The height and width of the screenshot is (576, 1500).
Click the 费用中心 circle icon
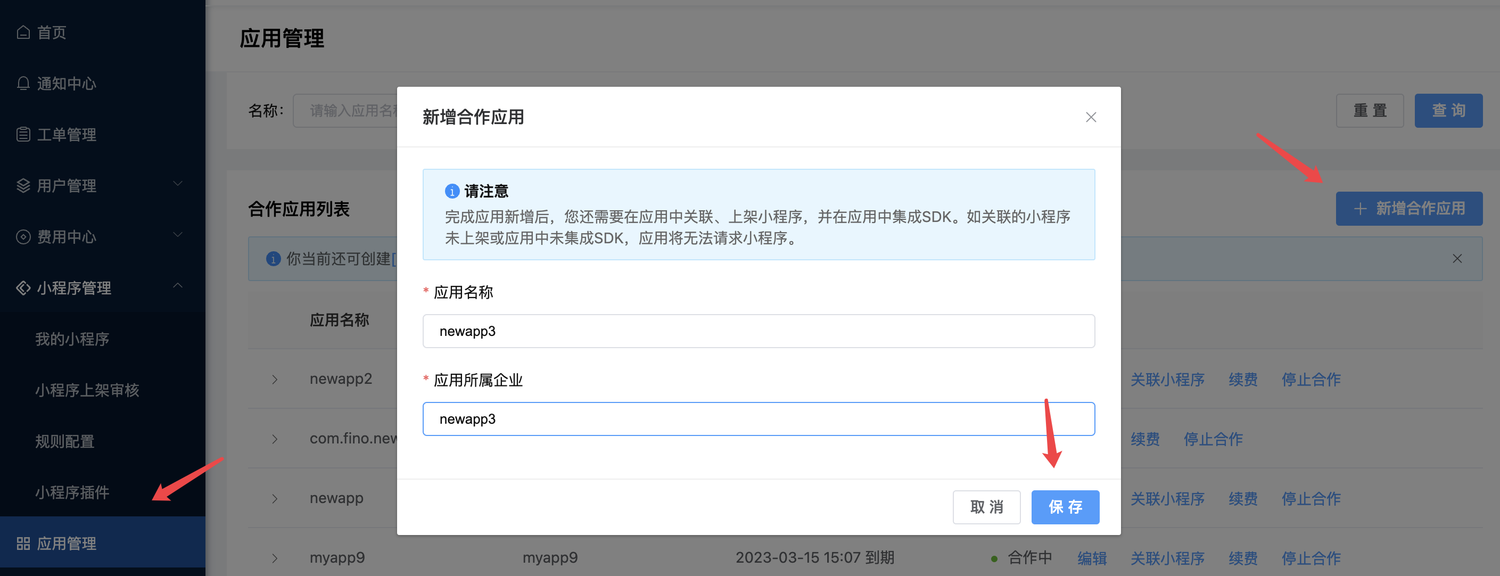pos(24,236)
